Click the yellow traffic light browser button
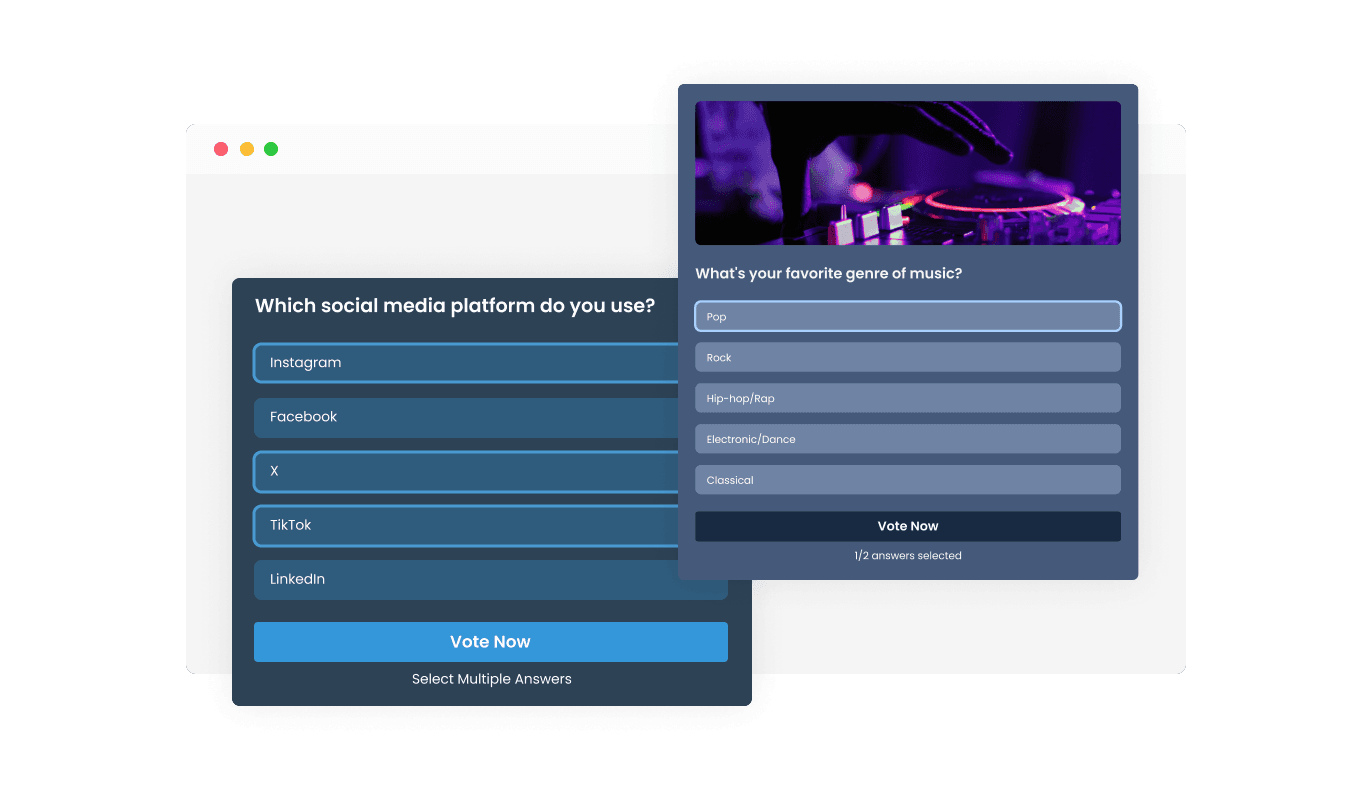This screenshot has width=1370, height=800. pos(245,148)
